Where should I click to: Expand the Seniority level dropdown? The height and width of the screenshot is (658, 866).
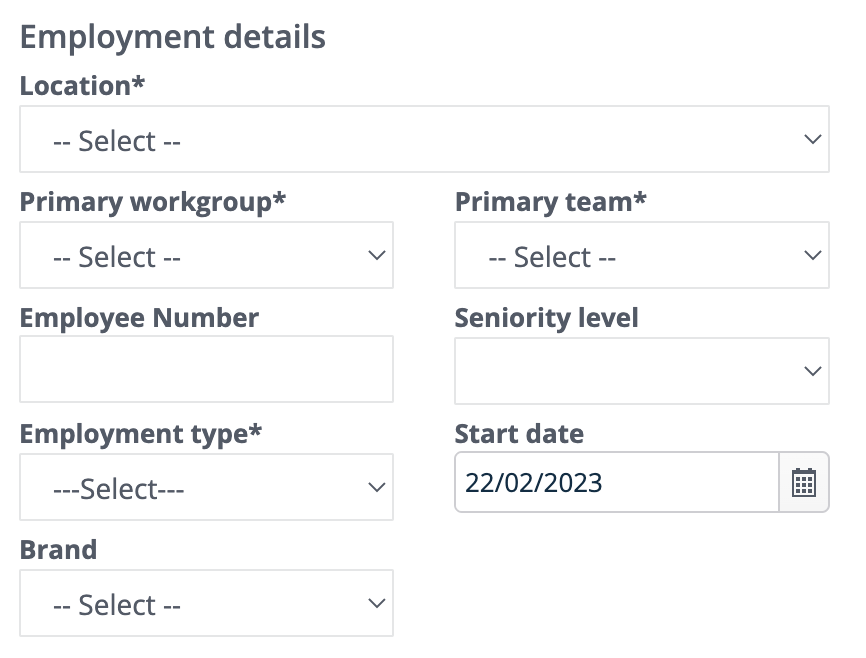tap(642, 371)
